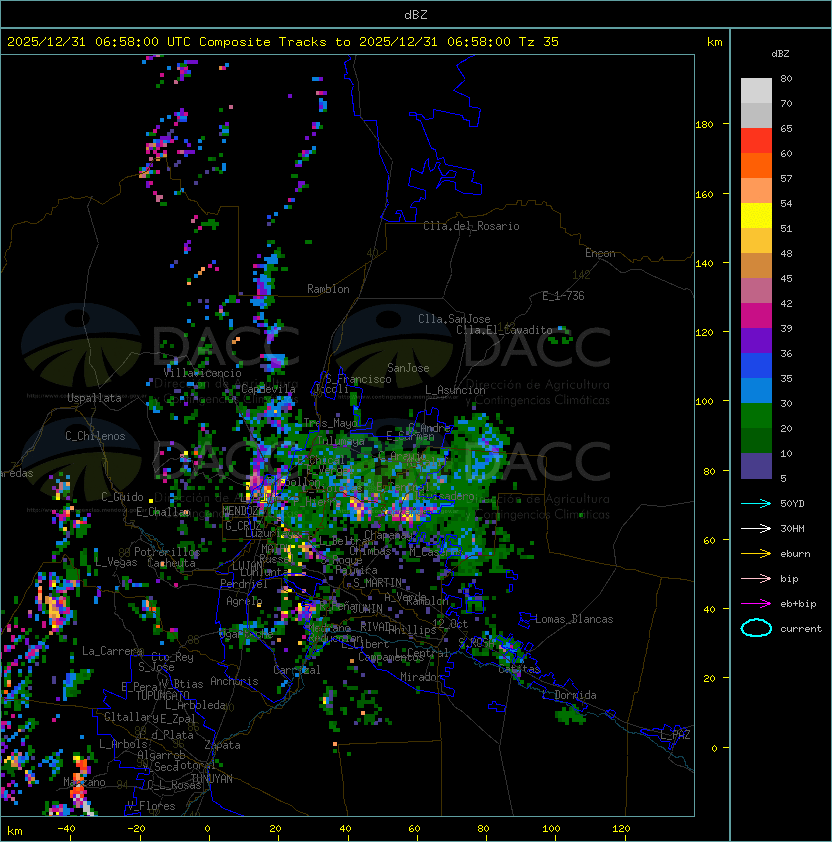Viewport: 832px width, 842px height.
Task: Click the 'eburn' legend label
Action: (795, 554)
